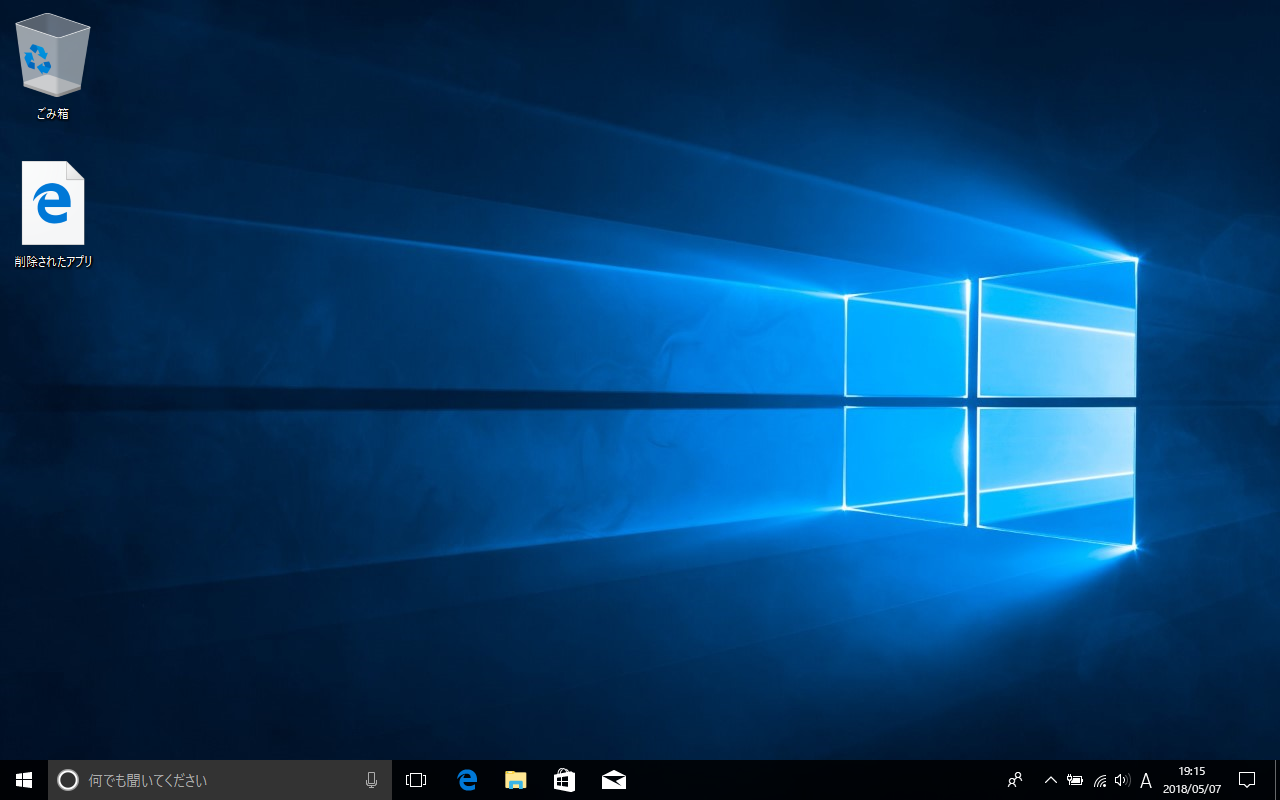Open Task View from the taskbar
This screenshot has height=800, width=1280.
point(416,780)
